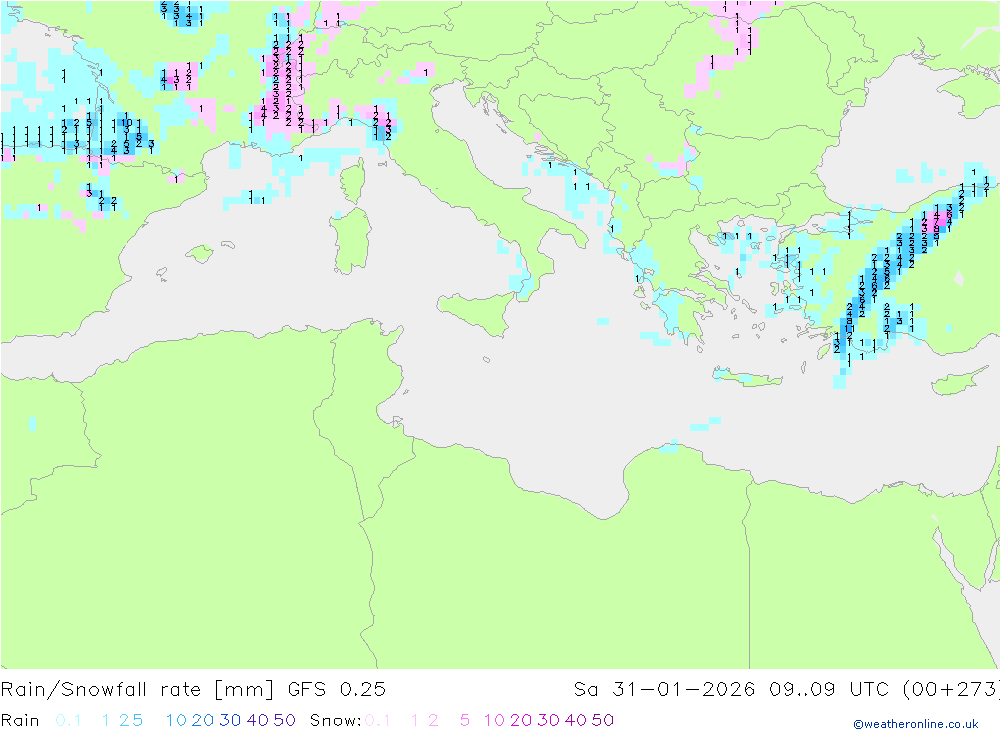Select the Rain legend value 20
Viewport: 1000px width, 733px height.
[203, 720]
